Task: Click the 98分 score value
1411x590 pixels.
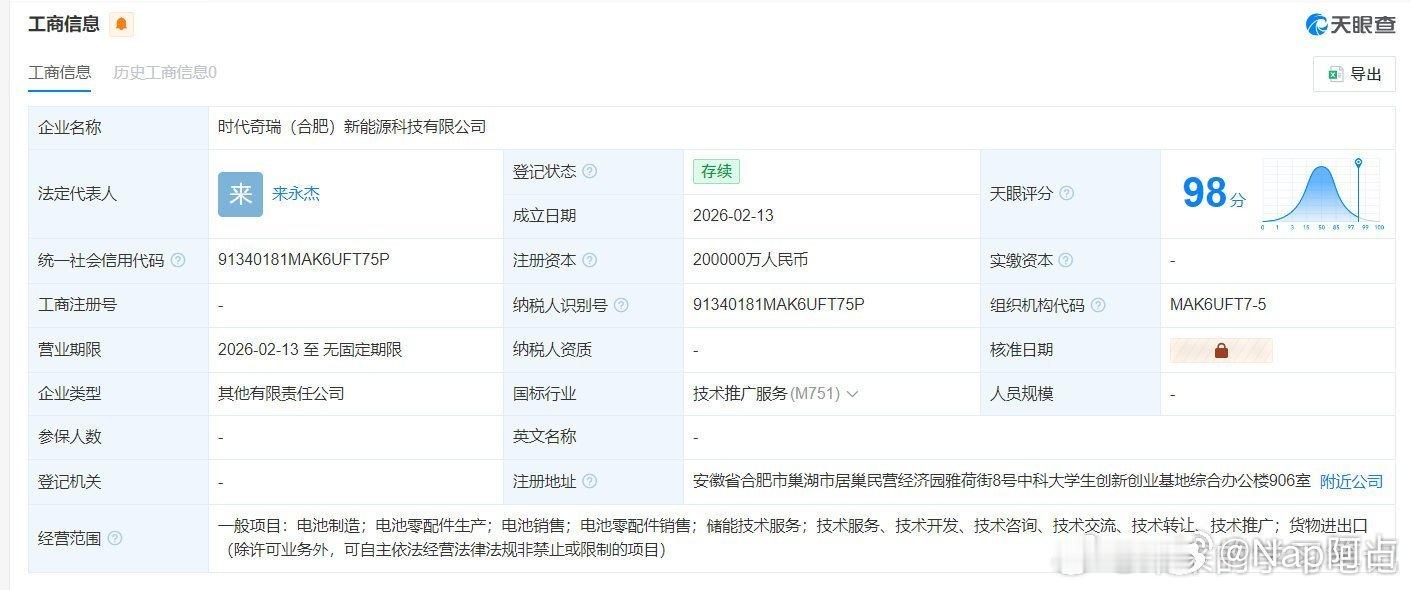Action: tap(1214, 193)
